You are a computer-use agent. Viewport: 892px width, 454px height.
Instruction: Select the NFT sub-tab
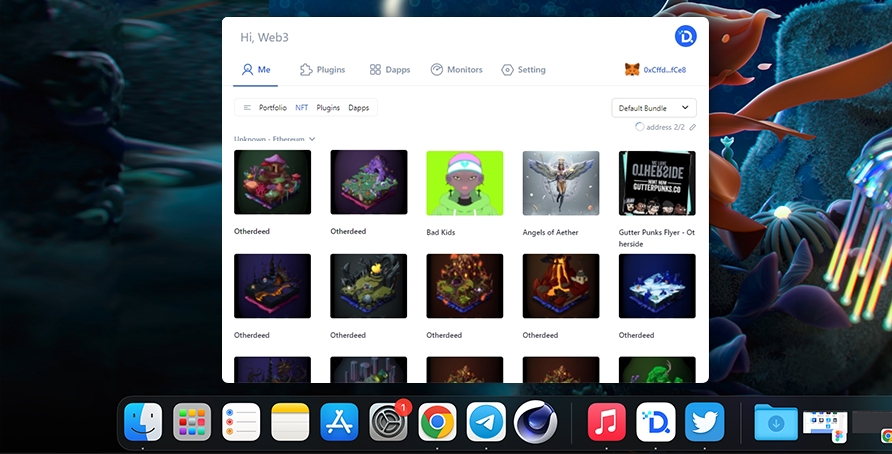click(x=302, y=108)
